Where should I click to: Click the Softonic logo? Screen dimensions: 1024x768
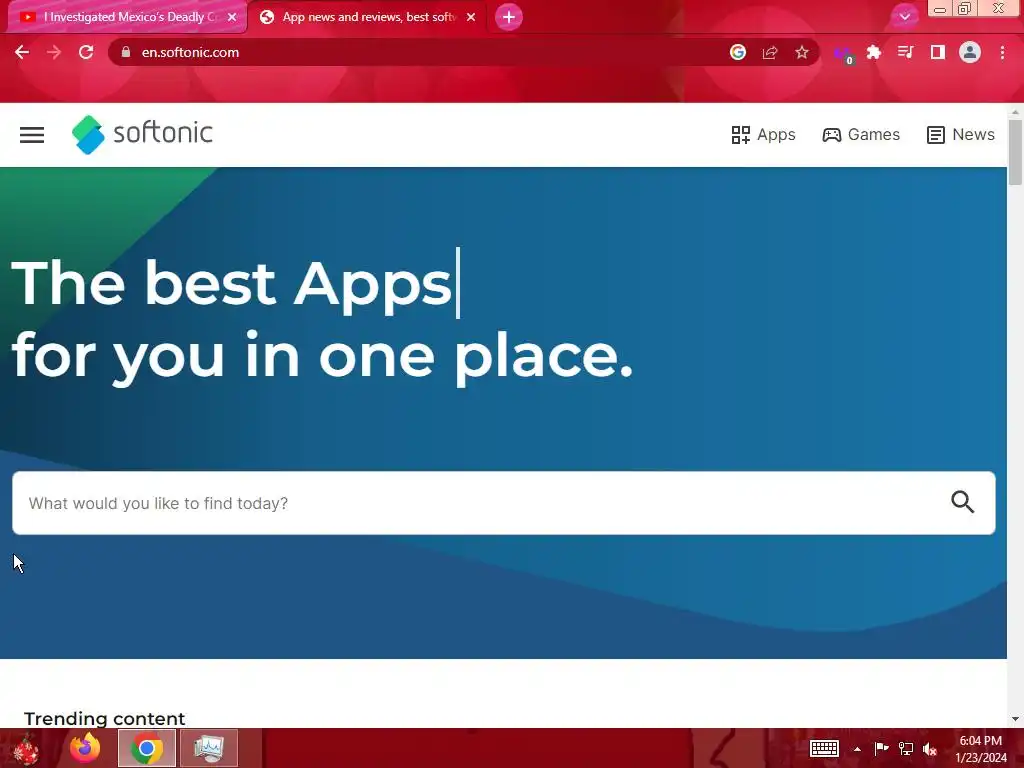[x=142, y=135]
